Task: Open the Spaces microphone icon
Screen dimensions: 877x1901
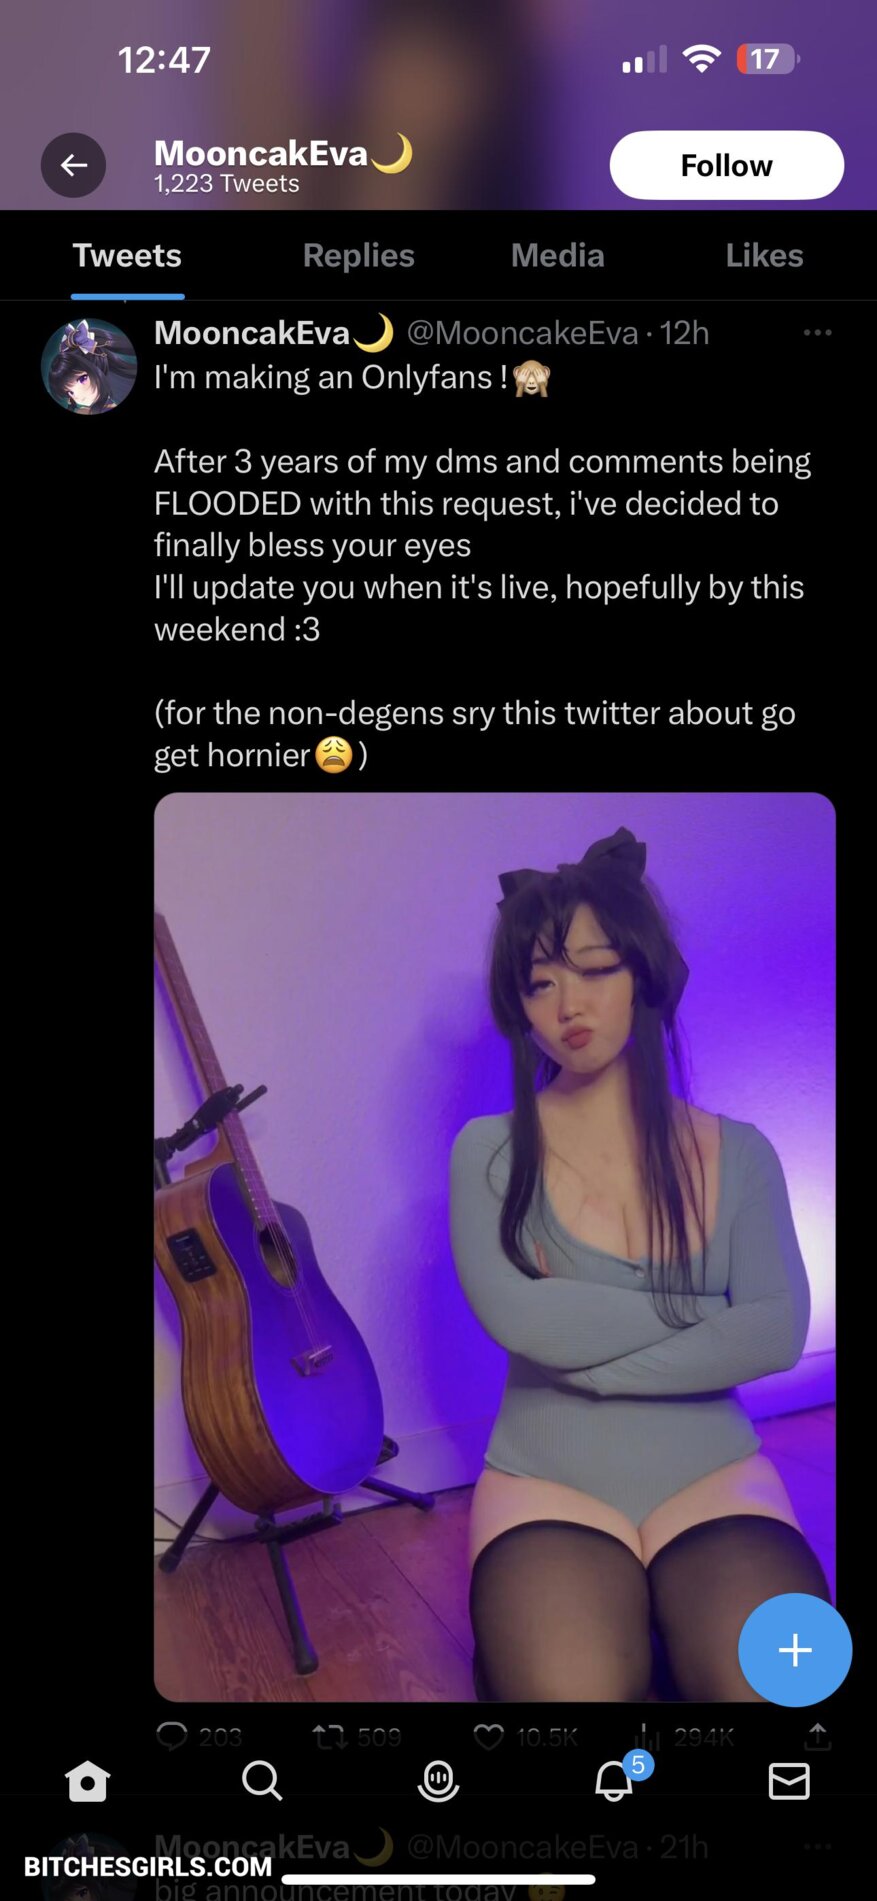Action: [x=438, y=1781]
